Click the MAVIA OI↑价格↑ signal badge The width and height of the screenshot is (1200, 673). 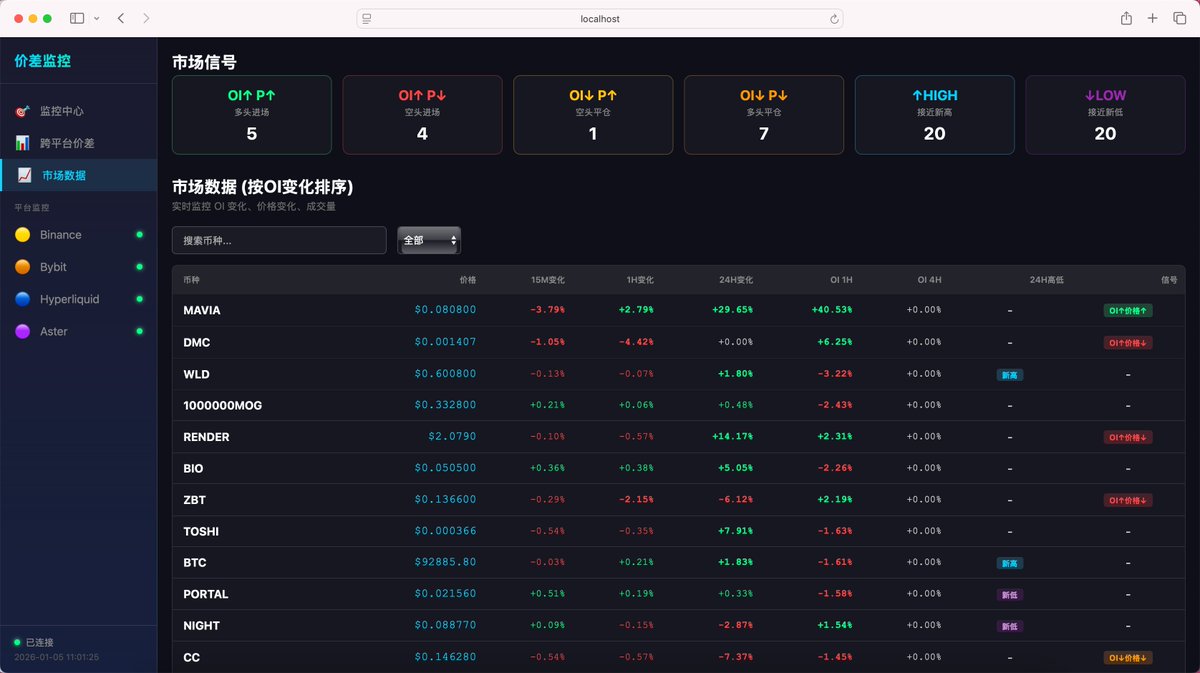(x=1128, y=310)
